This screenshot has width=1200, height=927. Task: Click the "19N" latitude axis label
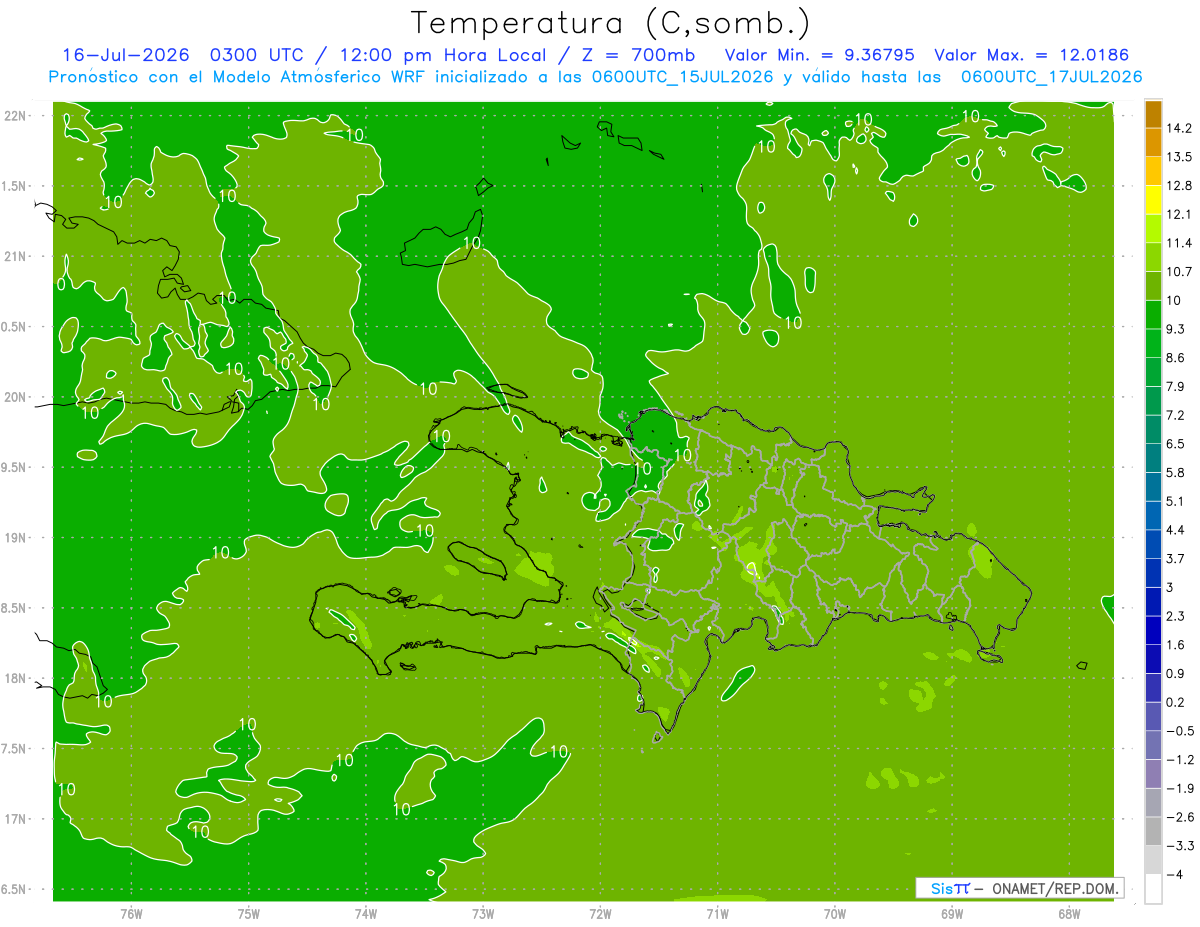click(14, 538)
